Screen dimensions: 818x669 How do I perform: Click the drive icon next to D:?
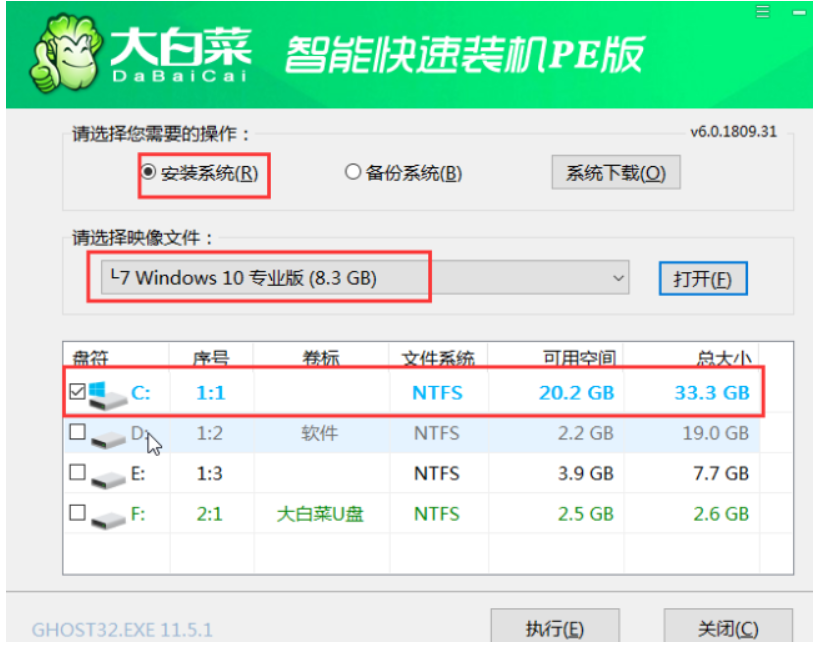point(108,439)
